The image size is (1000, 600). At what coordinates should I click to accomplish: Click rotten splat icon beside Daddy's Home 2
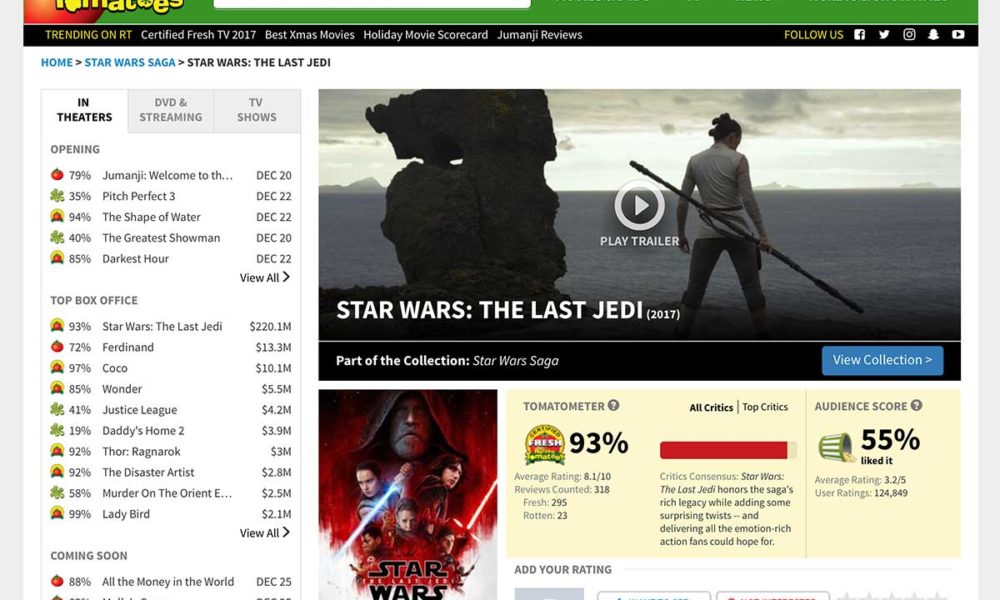pyautogui.click(x=57, y=430)
